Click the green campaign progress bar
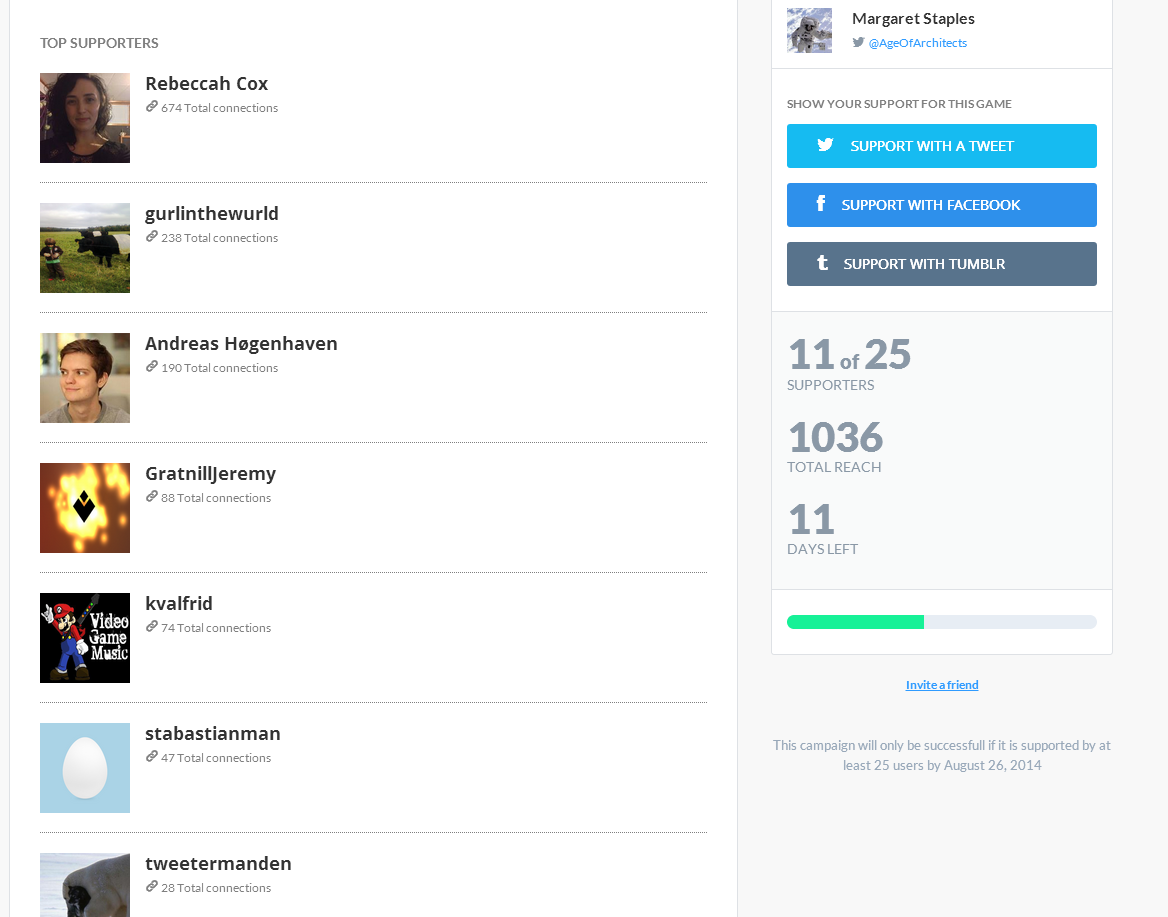 (x=942, y=622)
